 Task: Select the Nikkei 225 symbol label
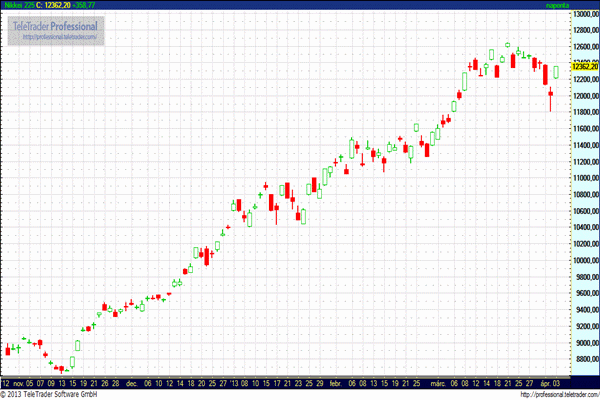point(18,5)
